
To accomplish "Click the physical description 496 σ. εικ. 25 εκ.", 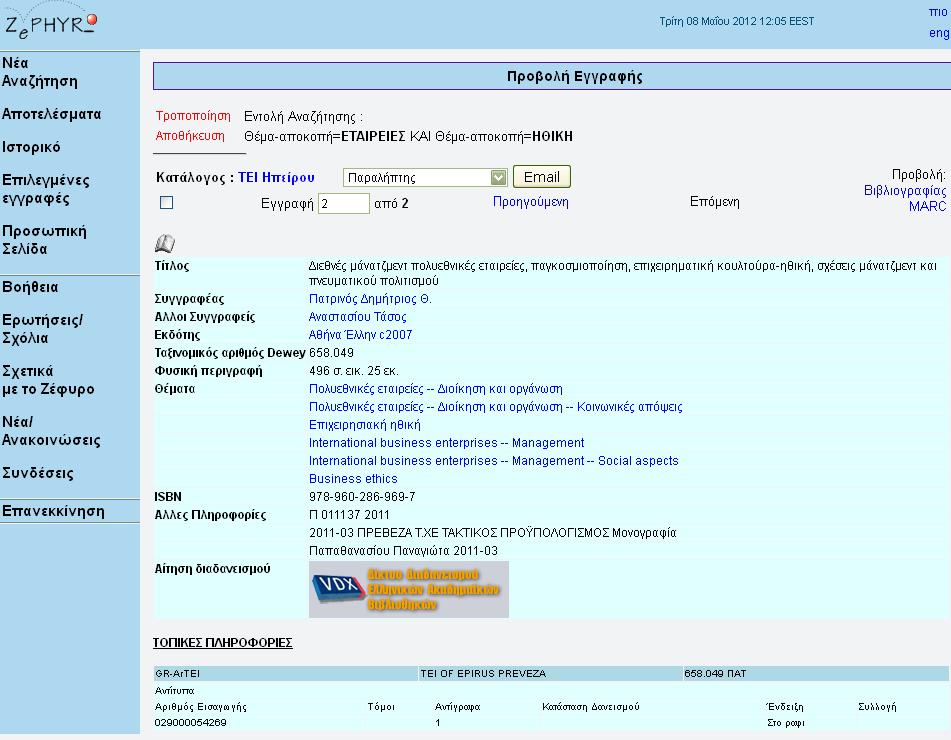I will click(354, 371).
